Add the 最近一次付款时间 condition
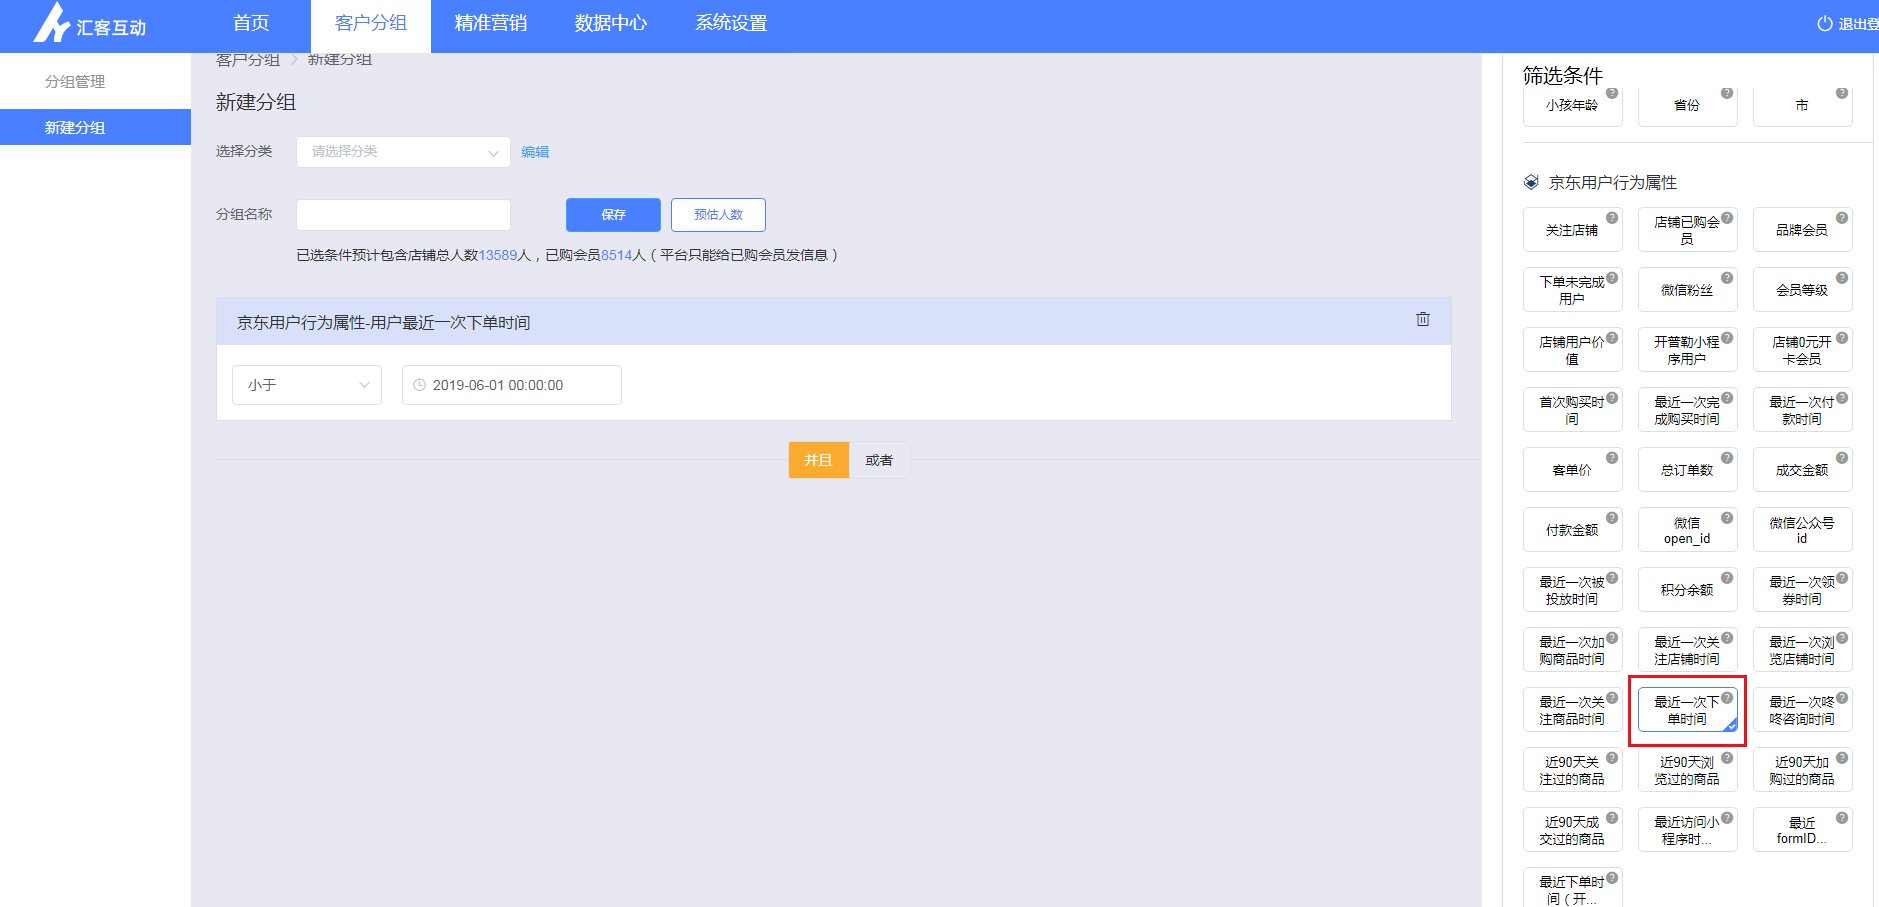Image resolution: width=1879 pixels, height=907 pixels. (x=1802, y=410)
